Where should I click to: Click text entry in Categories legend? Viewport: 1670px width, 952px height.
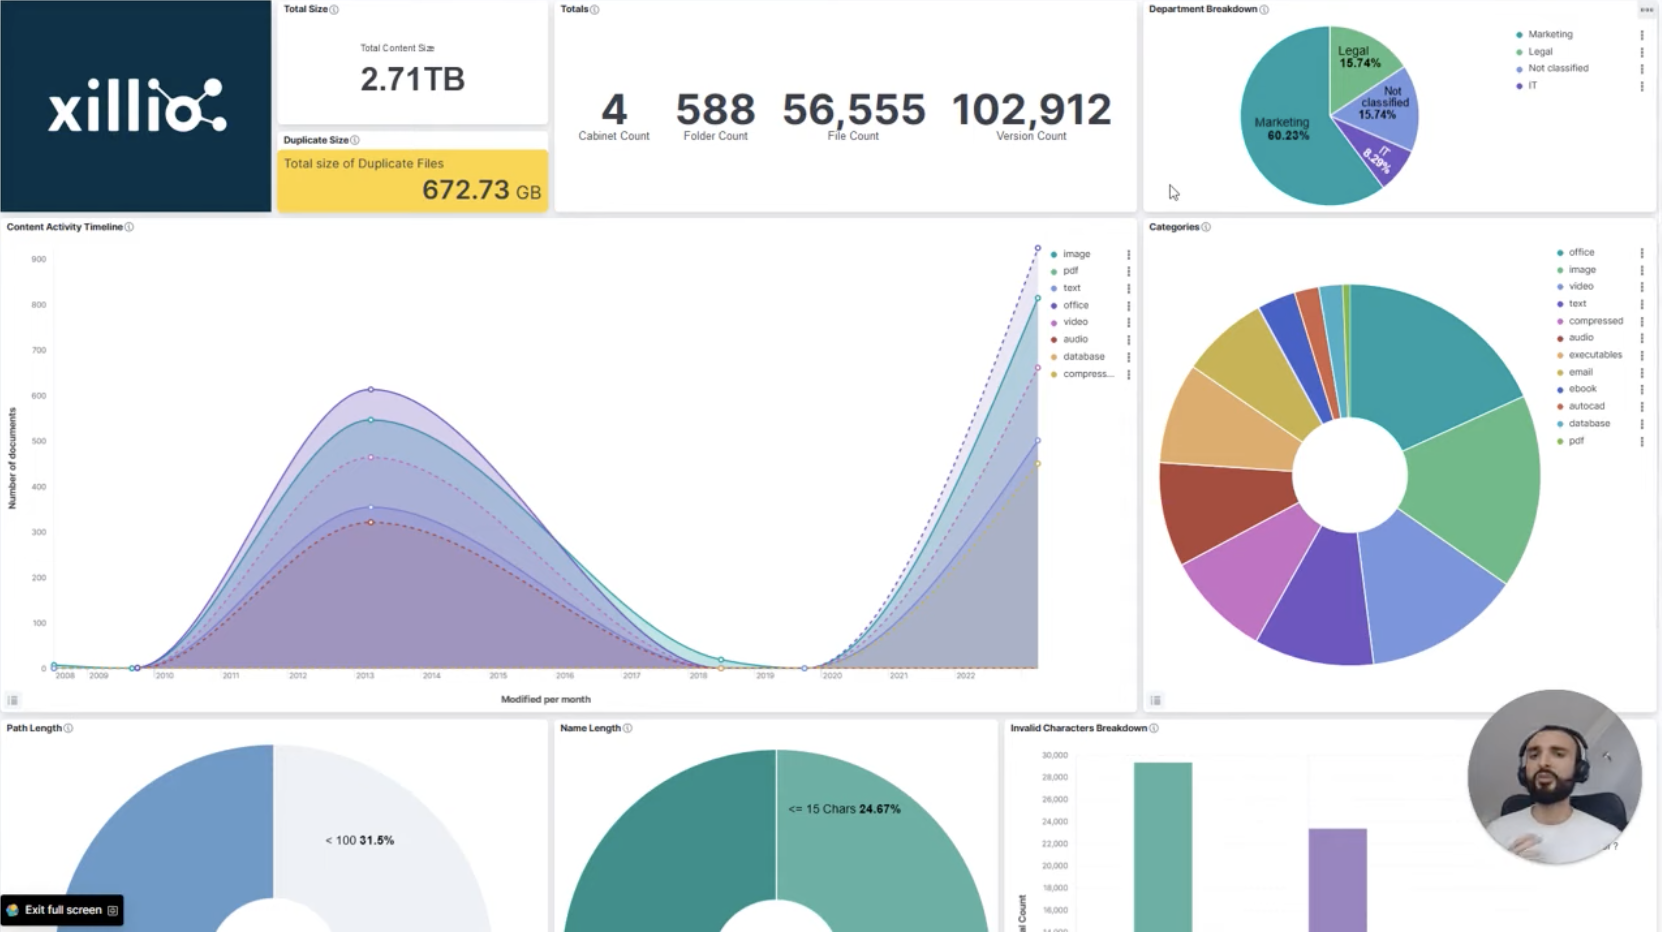[x=1577, y=304]
